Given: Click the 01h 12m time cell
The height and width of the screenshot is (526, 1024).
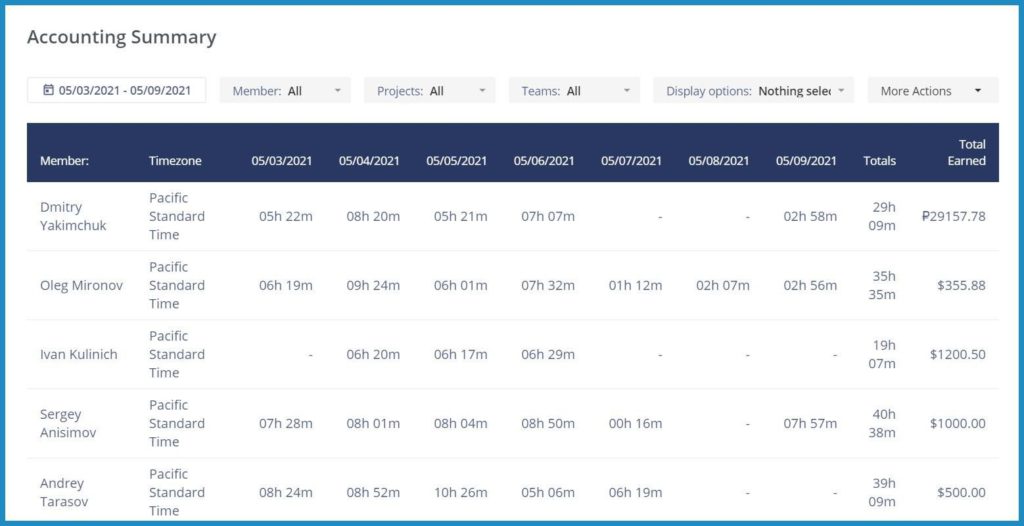Looking at the screenshot, I should [635, 286].
